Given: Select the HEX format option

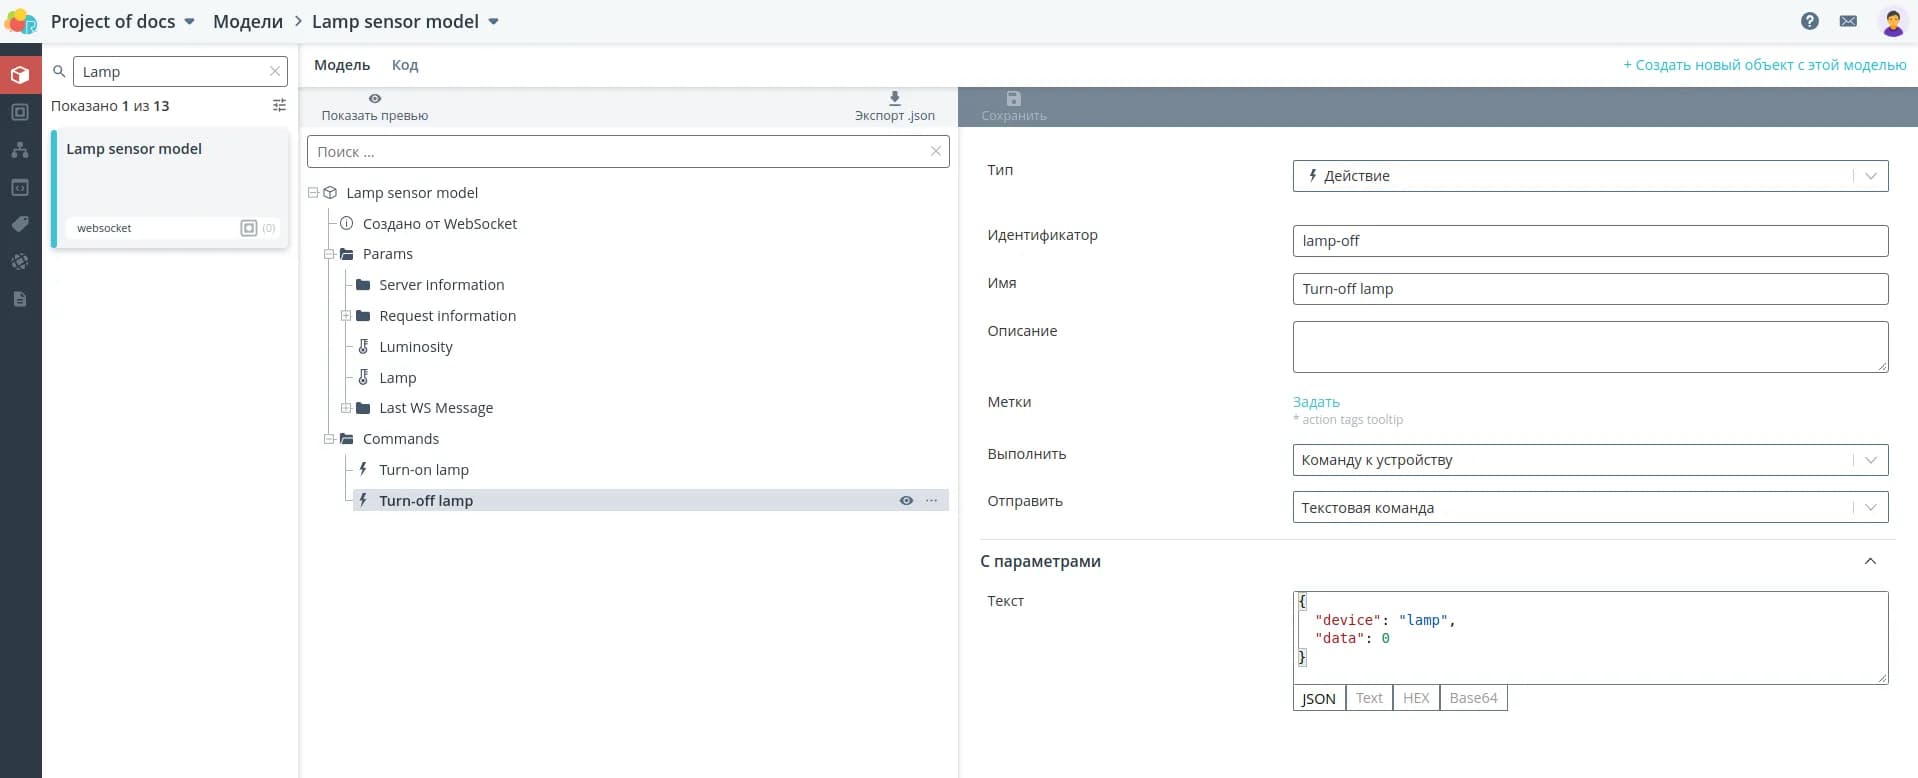Looking at the screenshot, I should pos(1415,698).
